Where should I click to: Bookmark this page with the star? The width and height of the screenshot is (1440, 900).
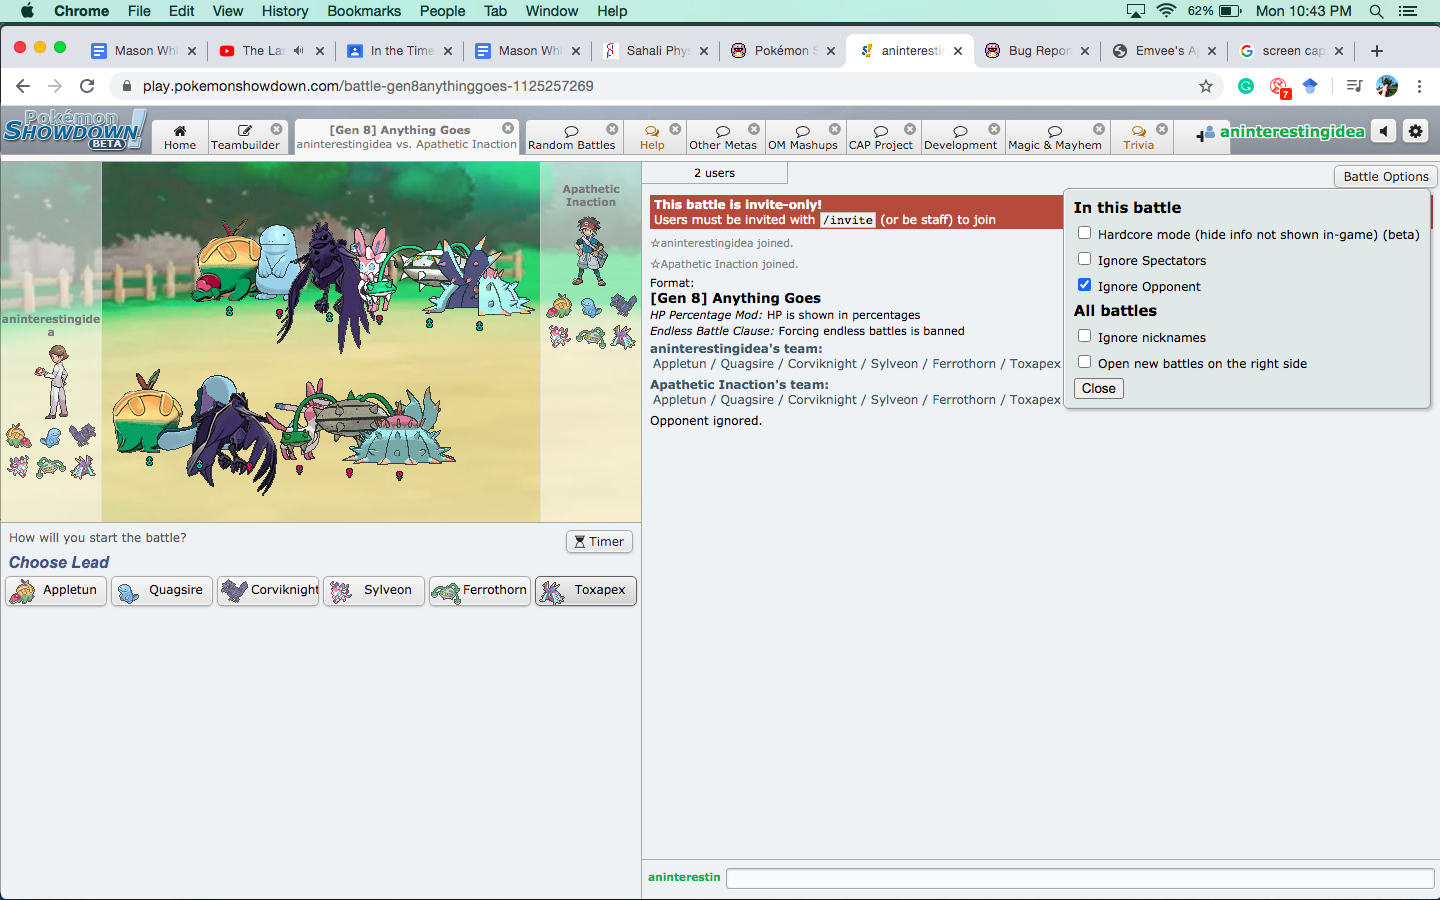click(1206, 86)
